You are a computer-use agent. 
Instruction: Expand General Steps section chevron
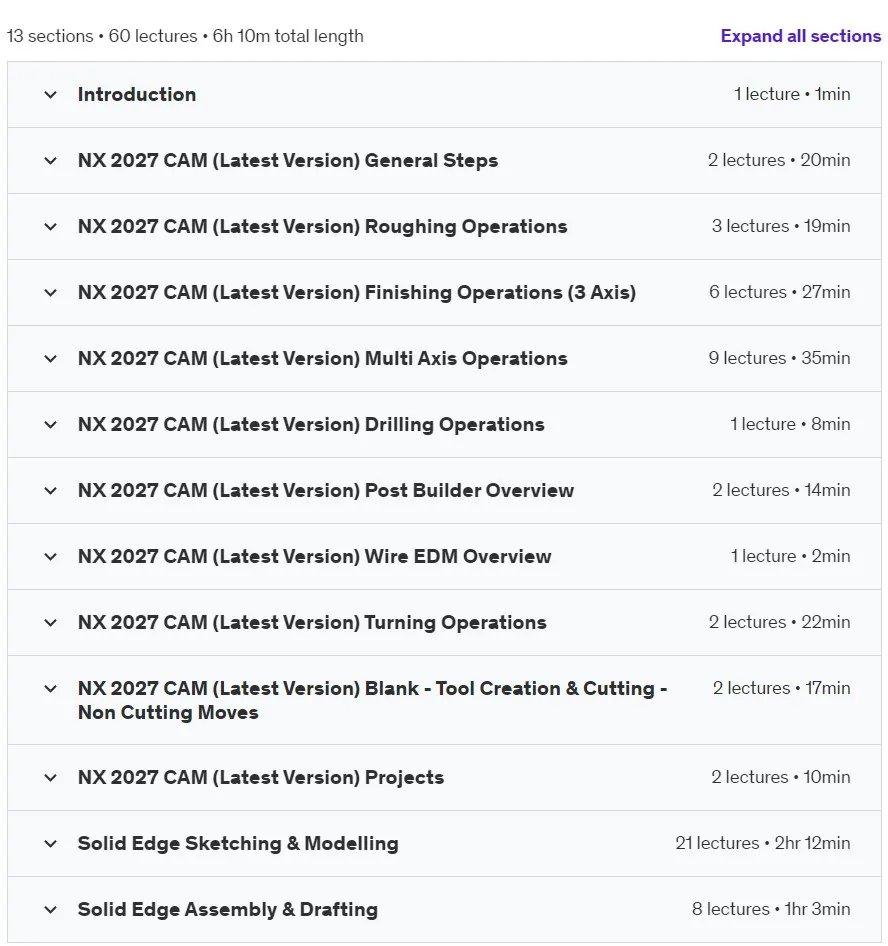[51, 160]
